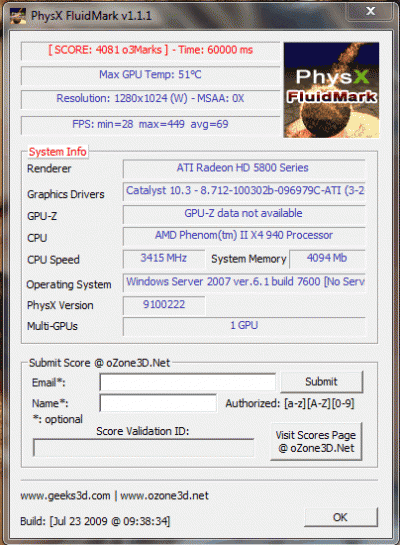This screenshot has width=400, height=545.
Task: Click the Build: [Jul 23 2009] text
Action: point(95,521)
